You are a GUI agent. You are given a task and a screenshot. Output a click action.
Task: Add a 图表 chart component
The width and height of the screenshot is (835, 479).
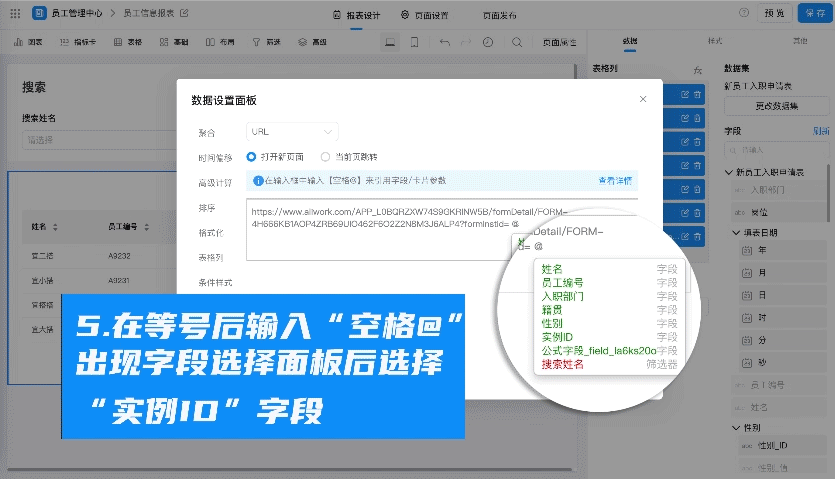[28, 42]
